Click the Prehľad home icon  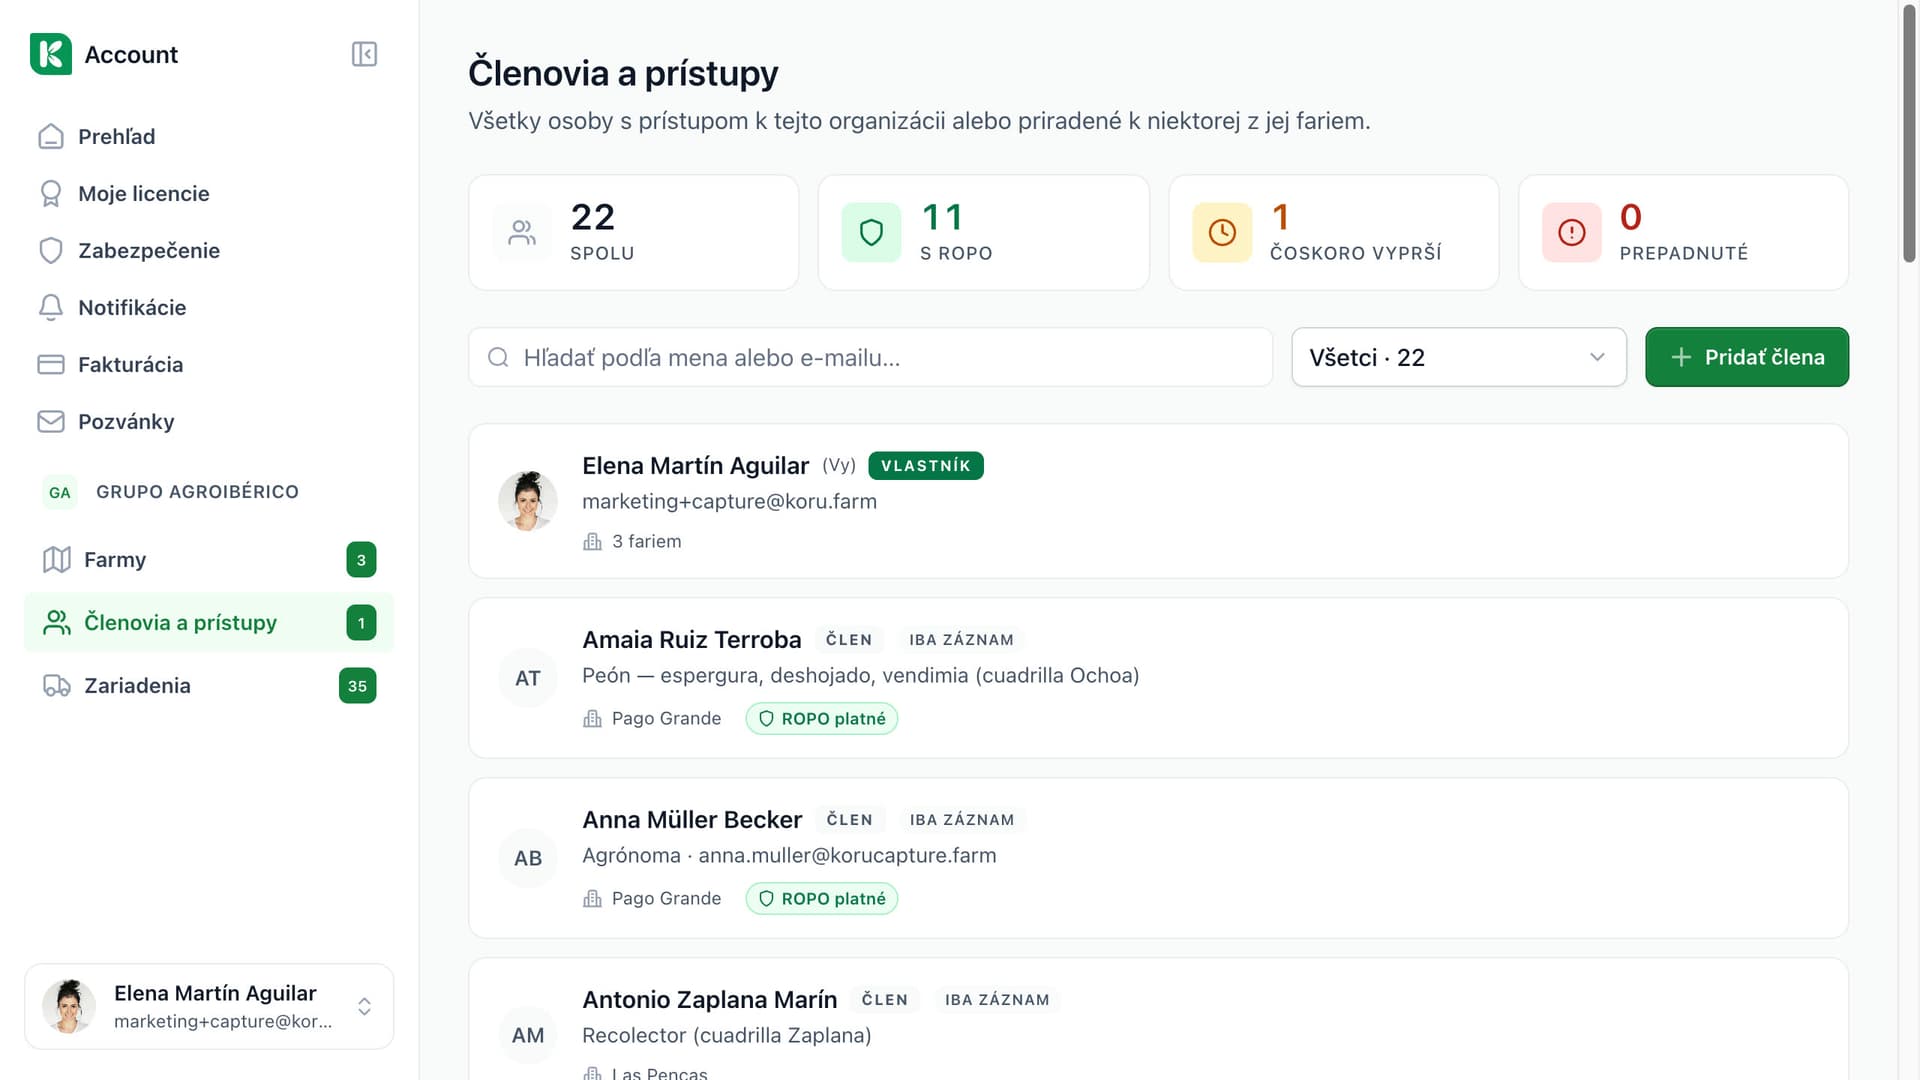tap(51, 137)
